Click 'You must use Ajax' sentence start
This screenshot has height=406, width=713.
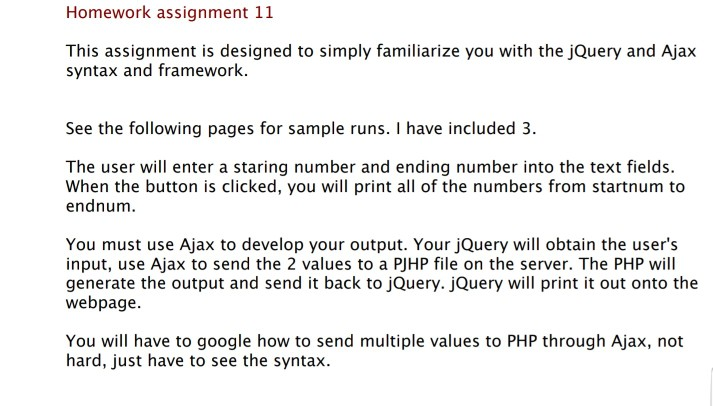140,245
